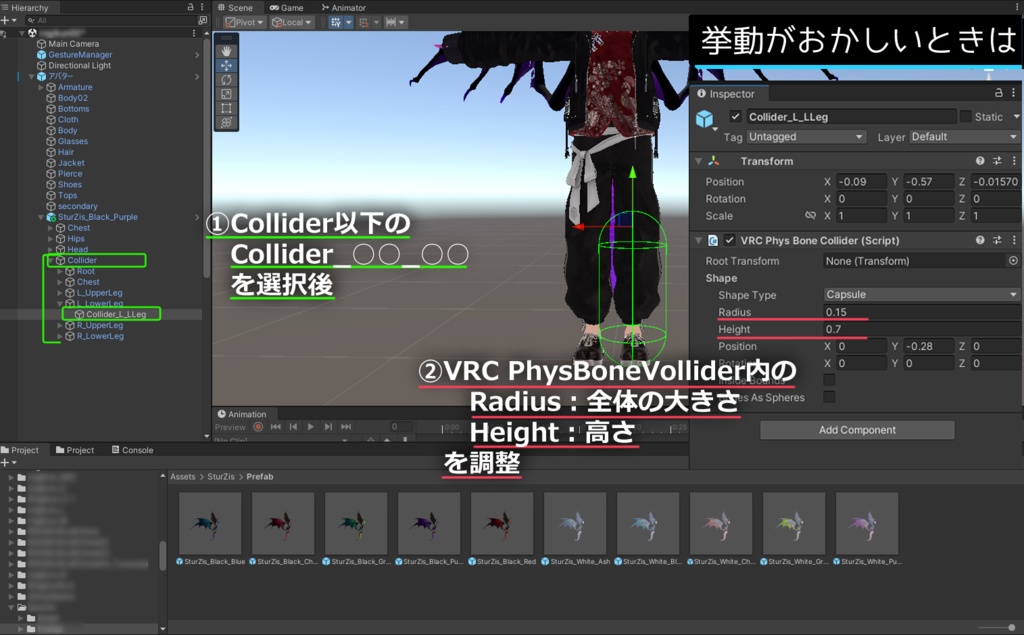The image size is (1024, 635).
Task: Enable the Static checkbox
Action: [965, 116]
